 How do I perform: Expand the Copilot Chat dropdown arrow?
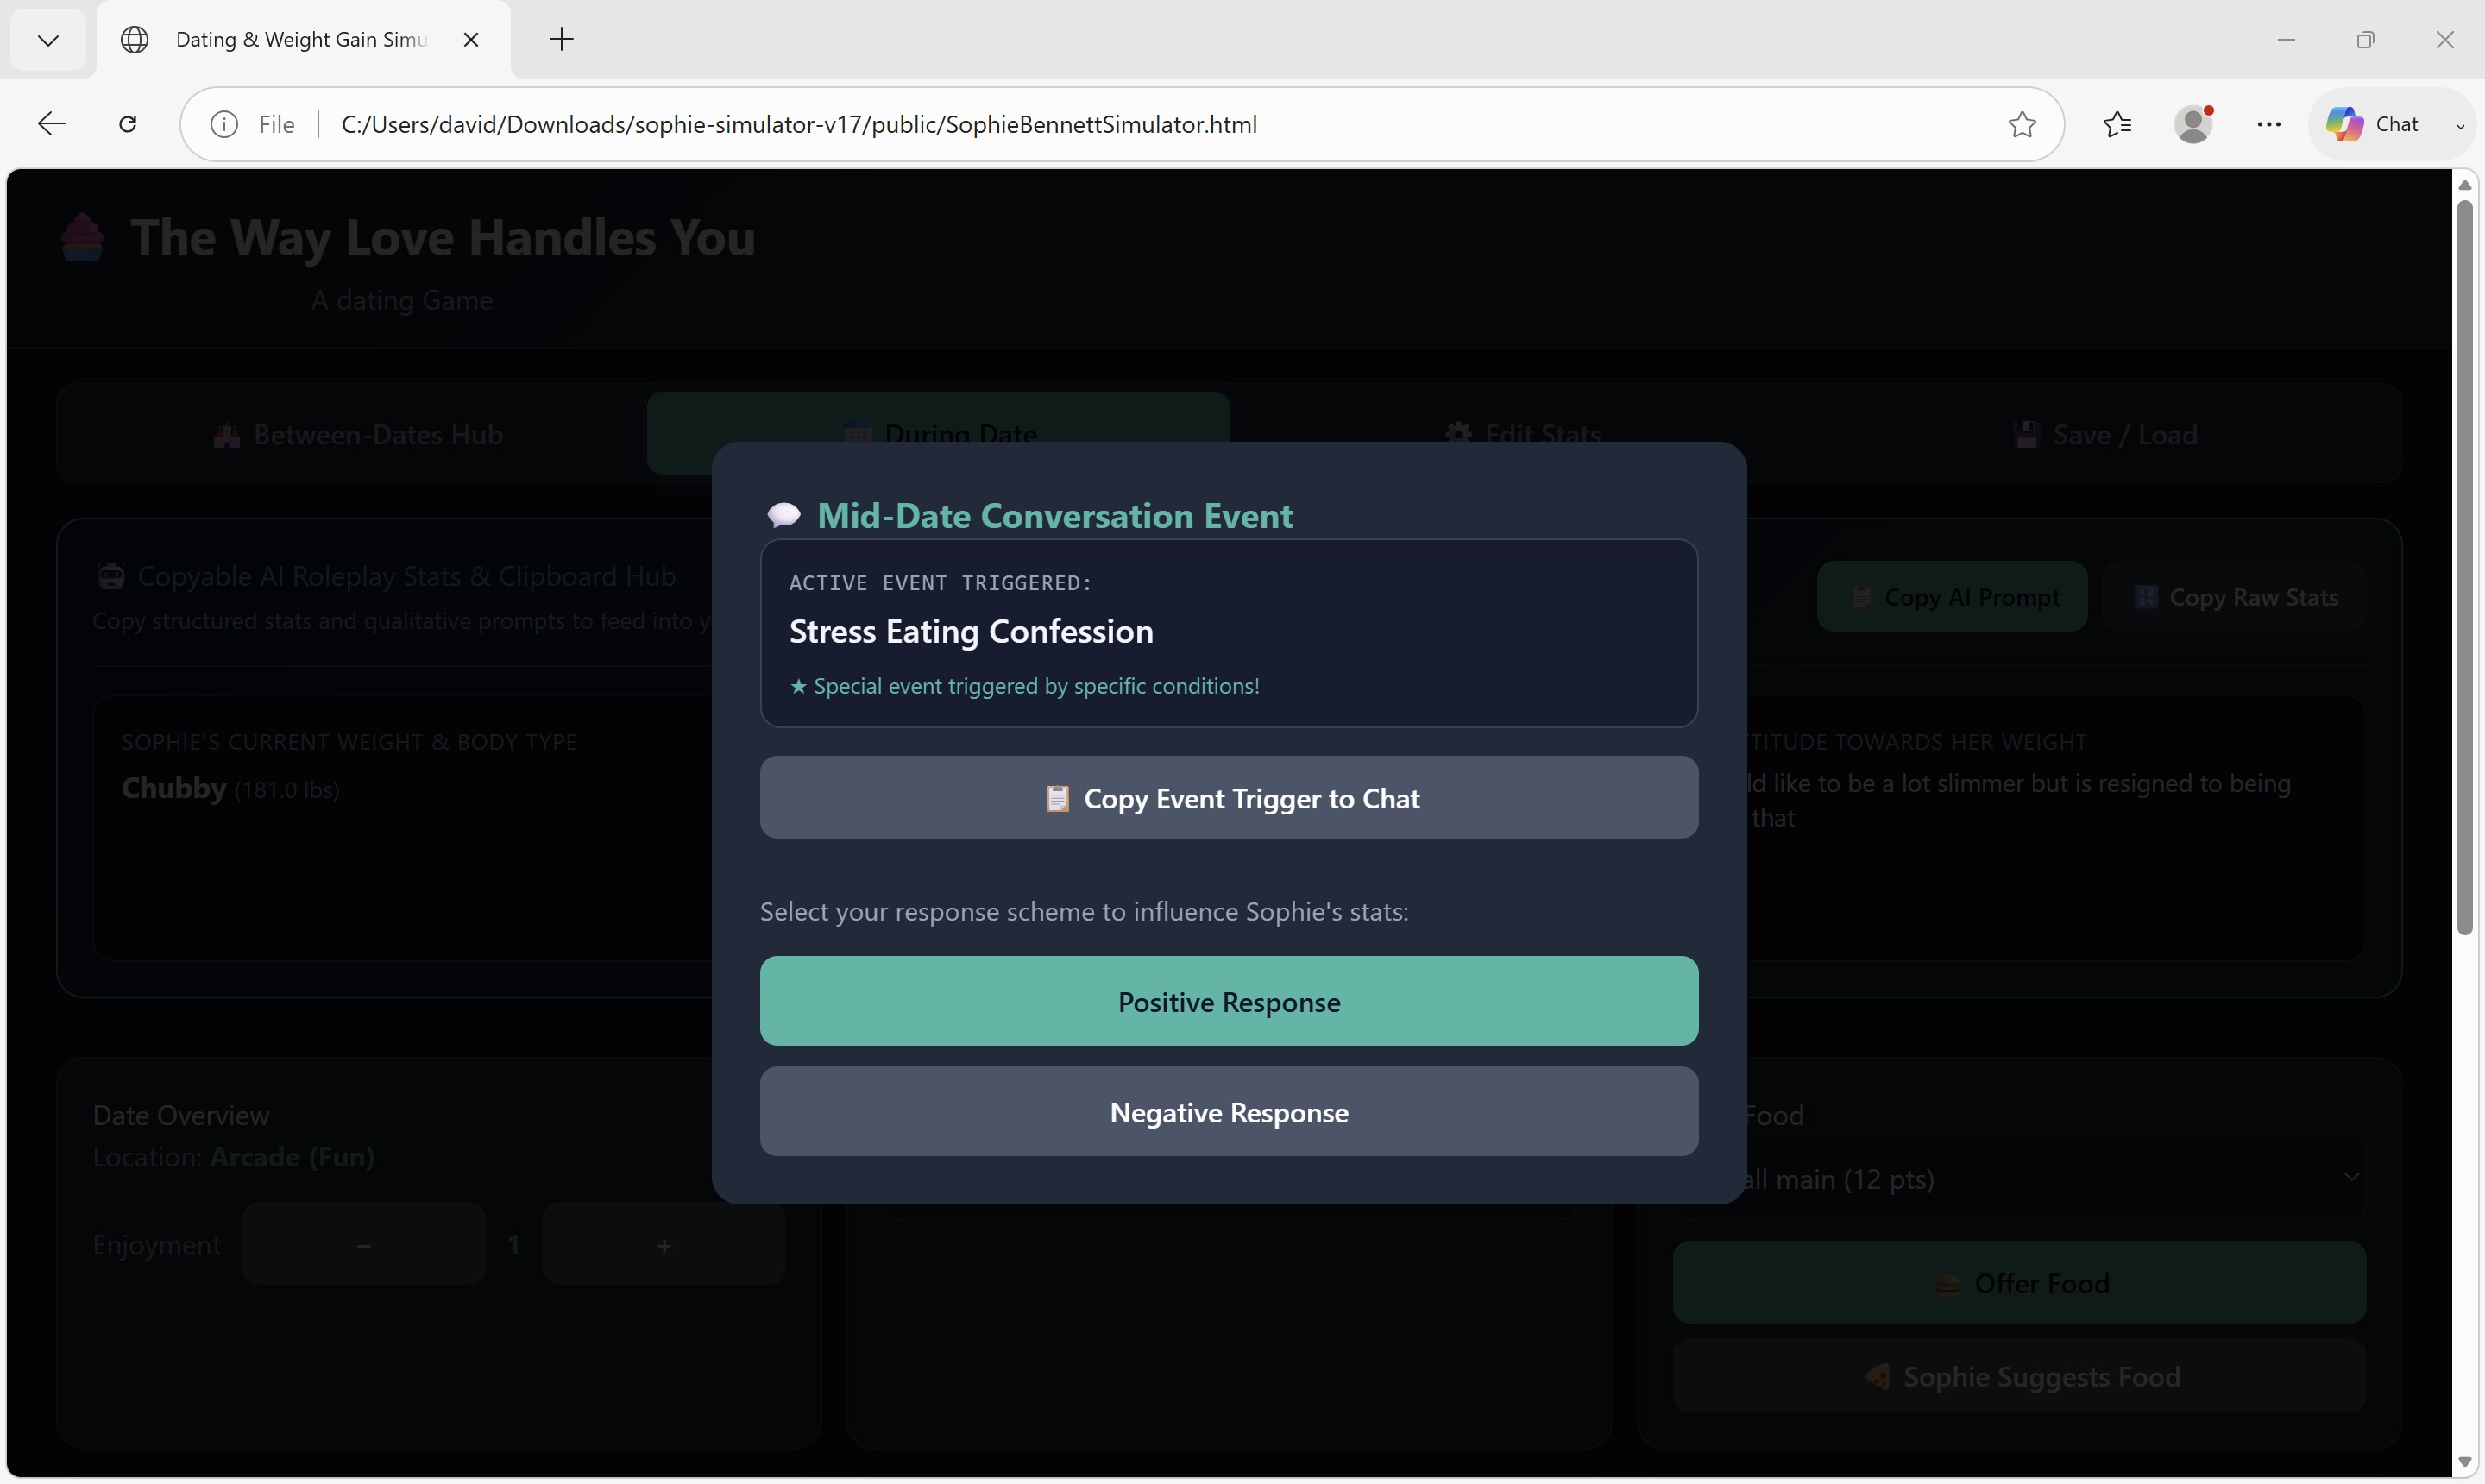(2460, 125)
